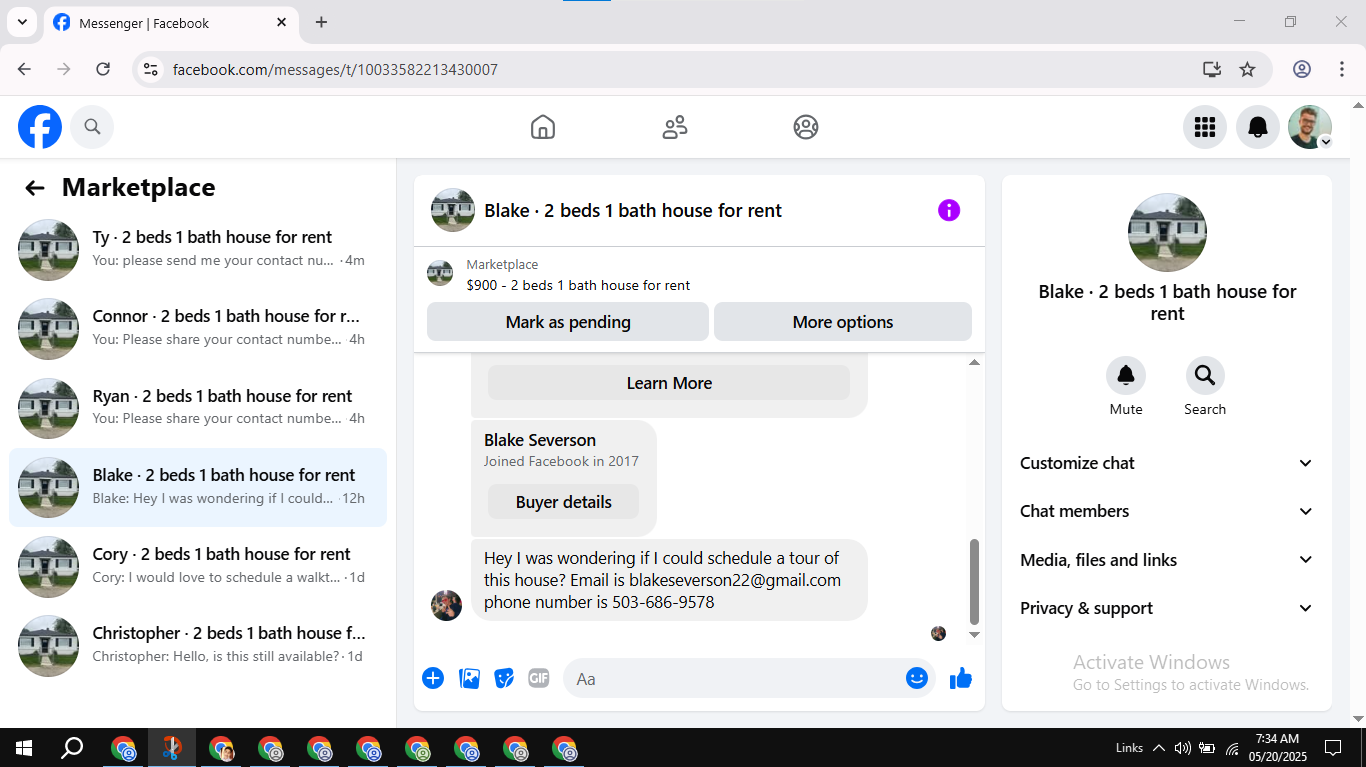The width and height of the screenshot is (1366, 767).
Task: Open the tab search dropdown arrow
Action: pos(22,22)
